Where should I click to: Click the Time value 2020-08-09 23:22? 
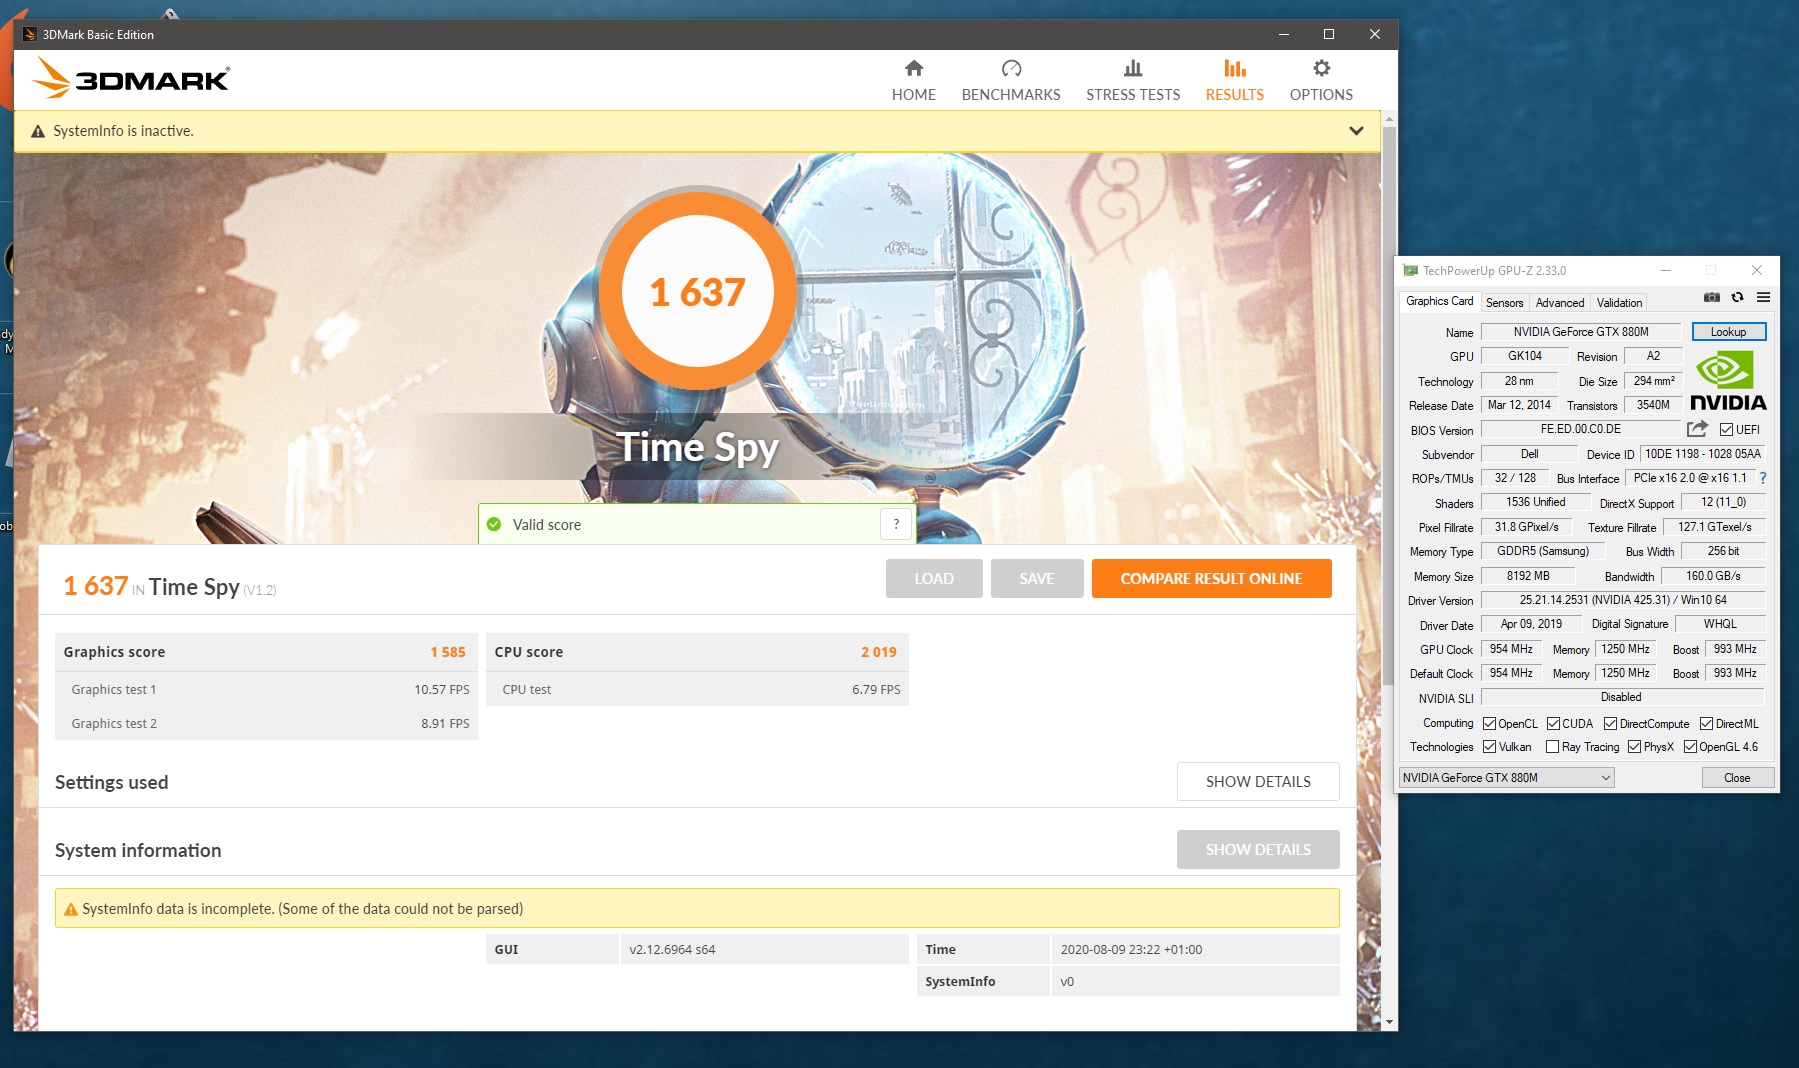pyautogui.click(x=1131, y=949)
